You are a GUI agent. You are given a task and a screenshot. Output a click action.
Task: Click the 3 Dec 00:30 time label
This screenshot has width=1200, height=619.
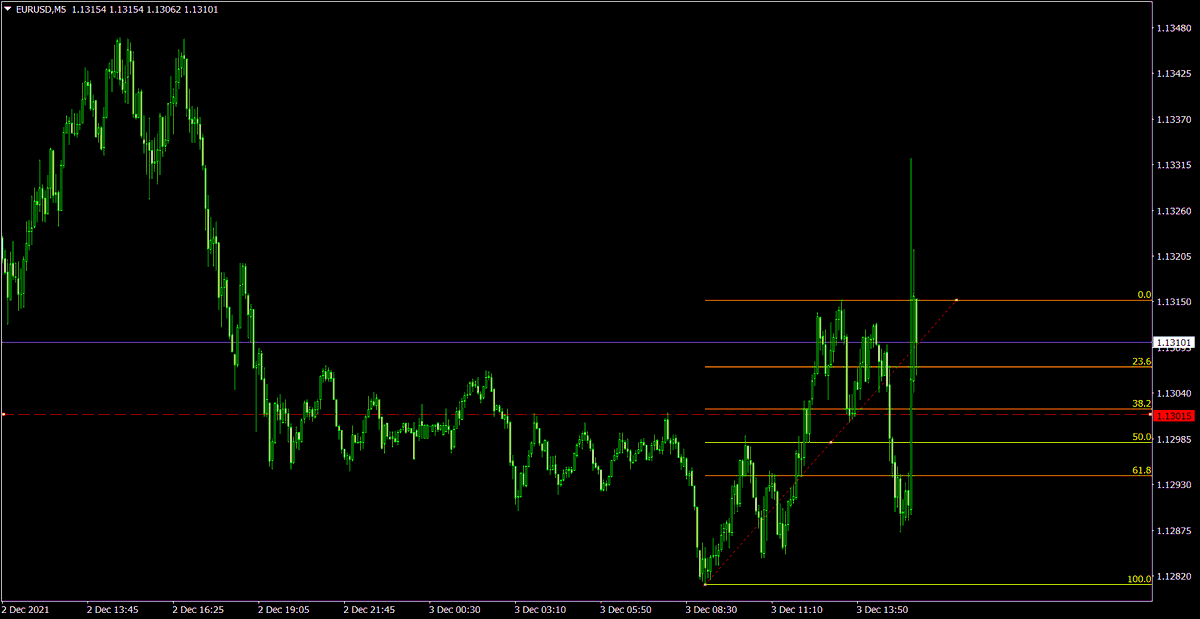455,608
